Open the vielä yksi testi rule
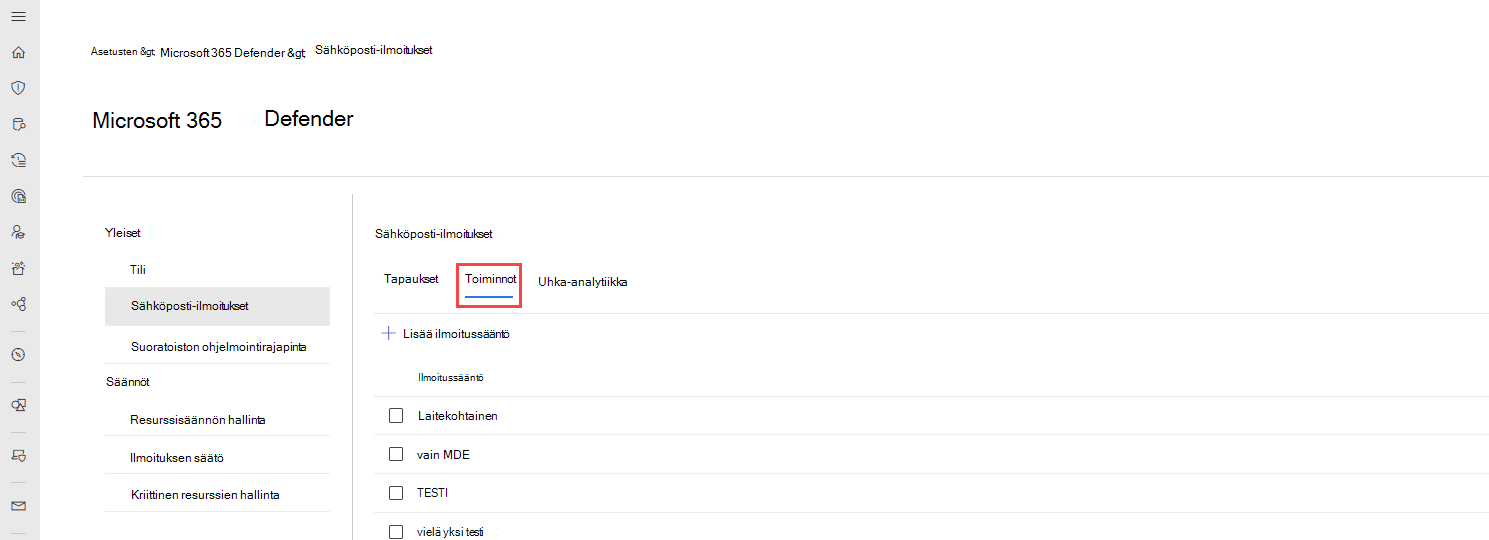1489x540 pixels. (450, 532)
